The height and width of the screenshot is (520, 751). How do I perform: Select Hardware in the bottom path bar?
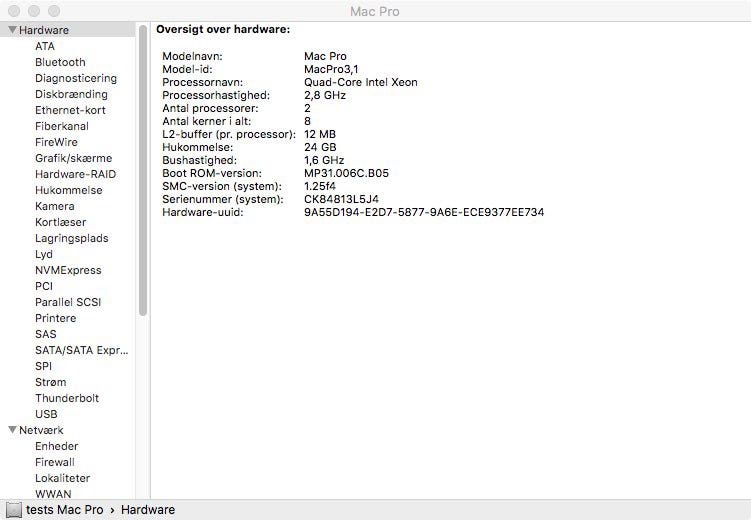pyautogui.click(x=148, y=510)
